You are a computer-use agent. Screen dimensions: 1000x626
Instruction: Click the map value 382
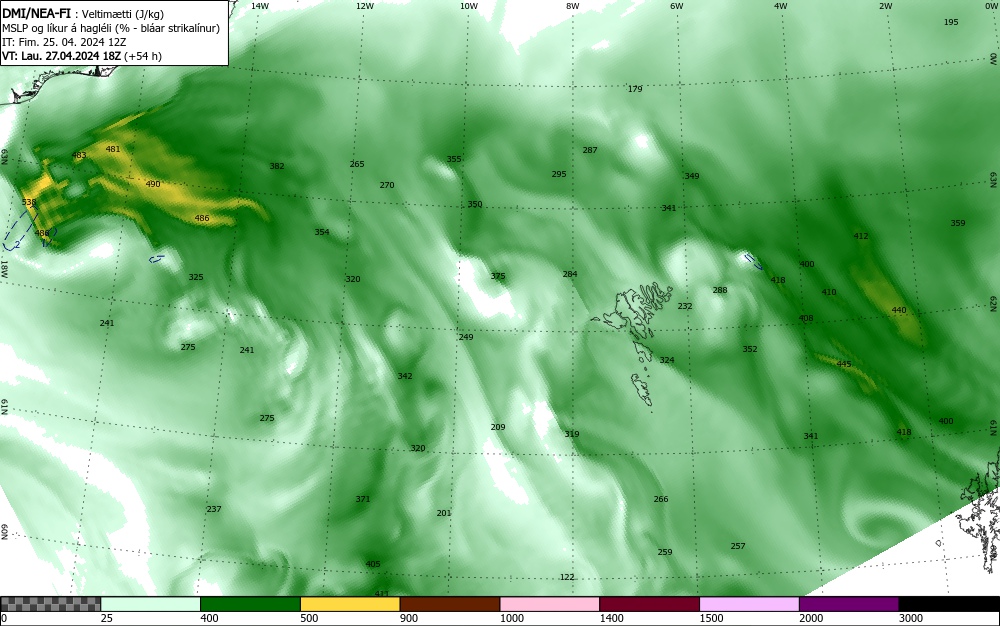[277, 166]
